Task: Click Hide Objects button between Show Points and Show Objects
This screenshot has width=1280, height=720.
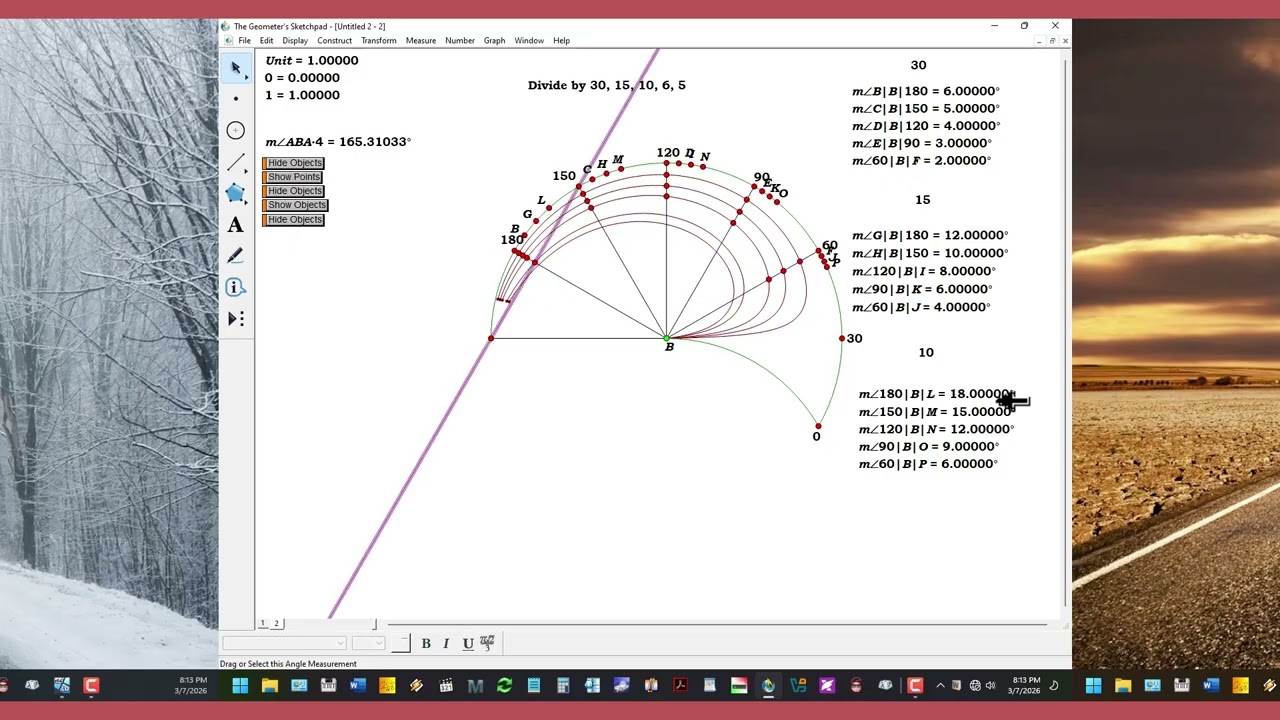Action: pyautogui.click(x=294, y=191)
